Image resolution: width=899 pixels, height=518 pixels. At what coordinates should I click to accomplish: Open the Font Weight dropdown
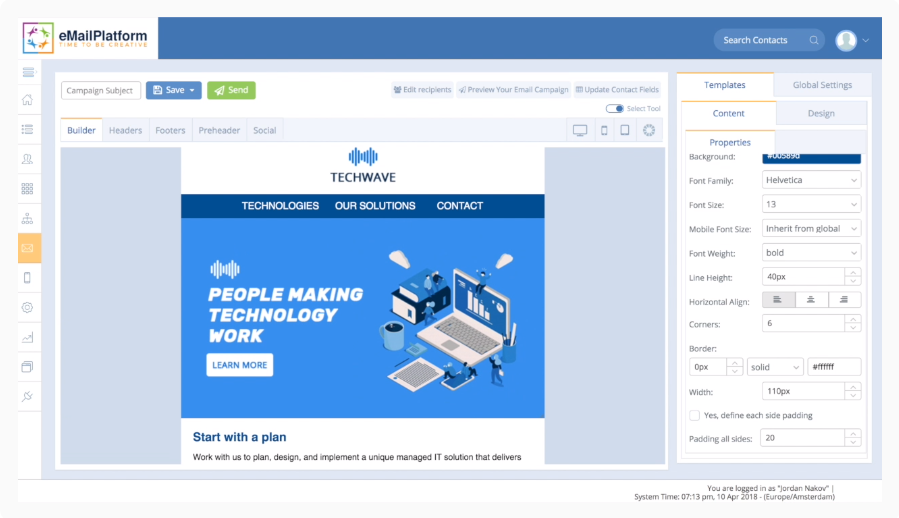pos(811,252)
